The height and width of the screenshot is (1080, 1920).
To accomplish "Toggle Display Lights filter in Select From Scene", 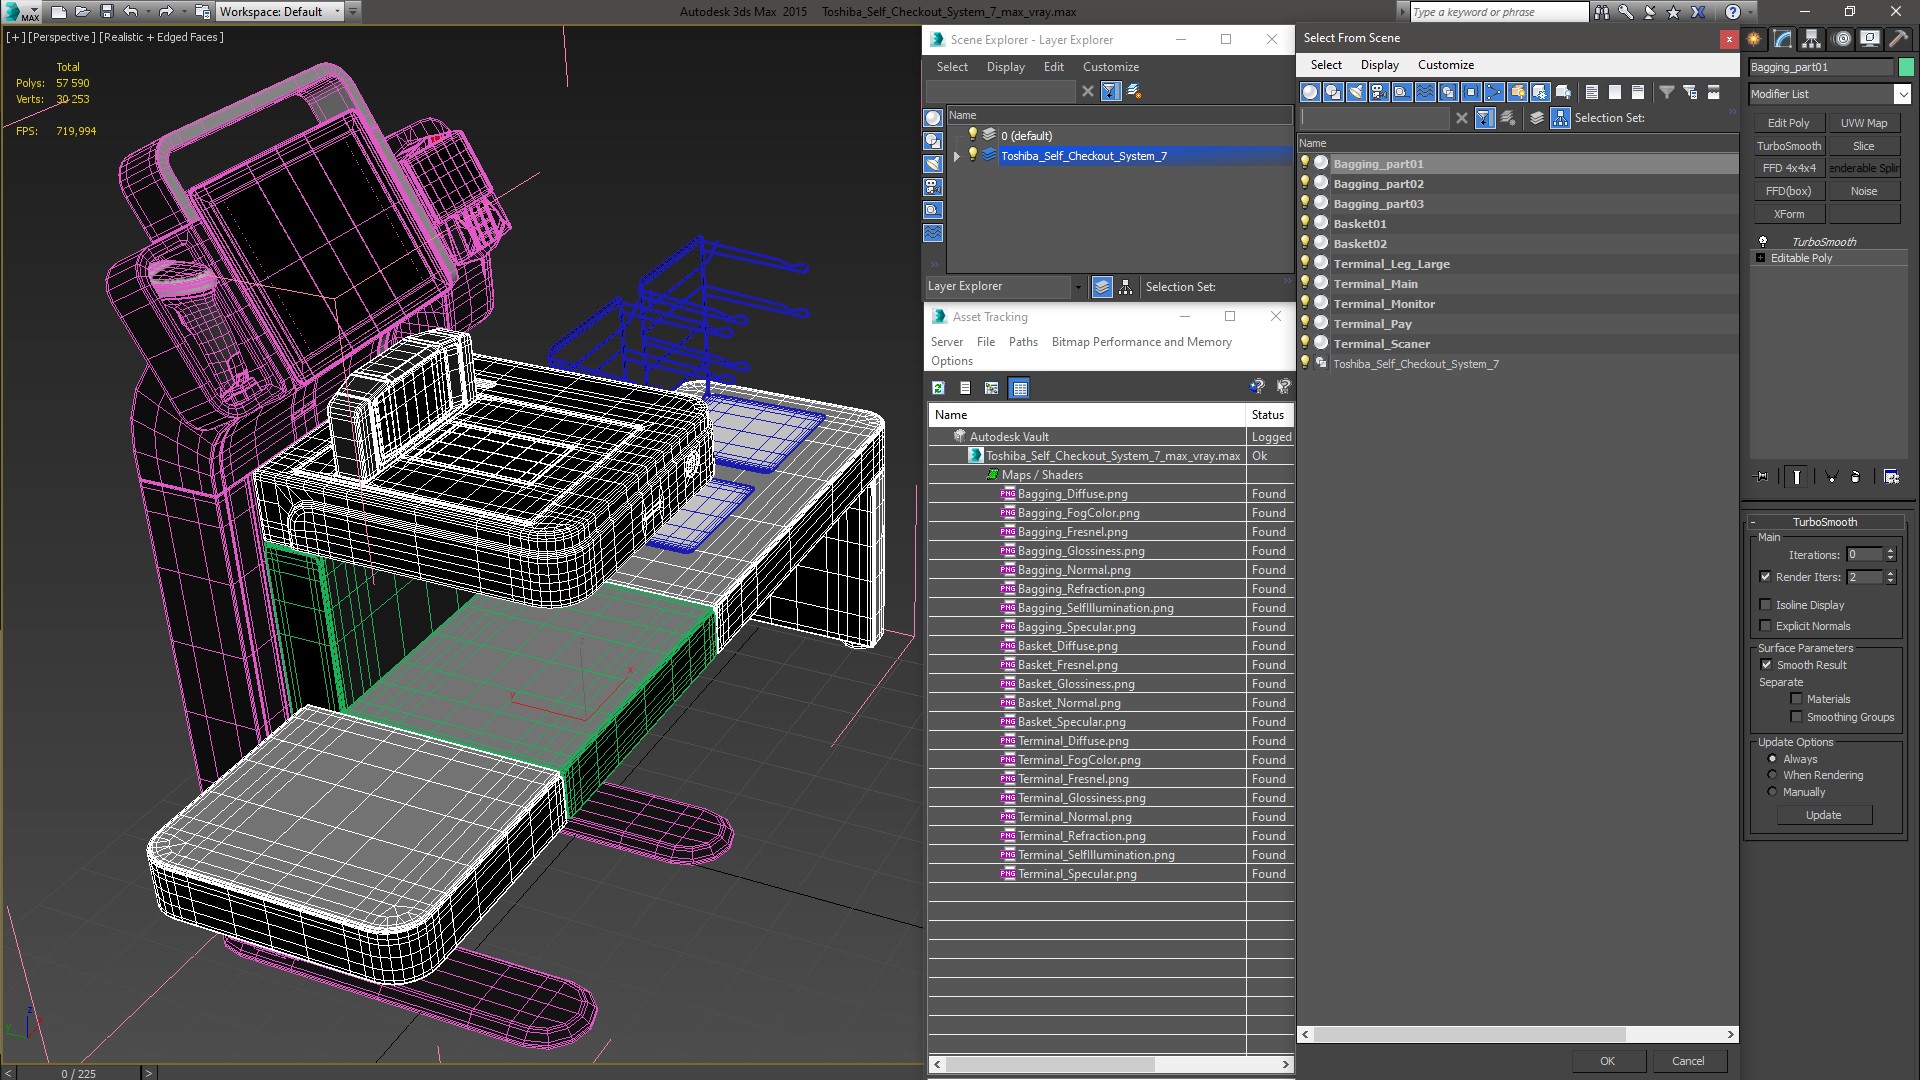I will (1356, 92).
